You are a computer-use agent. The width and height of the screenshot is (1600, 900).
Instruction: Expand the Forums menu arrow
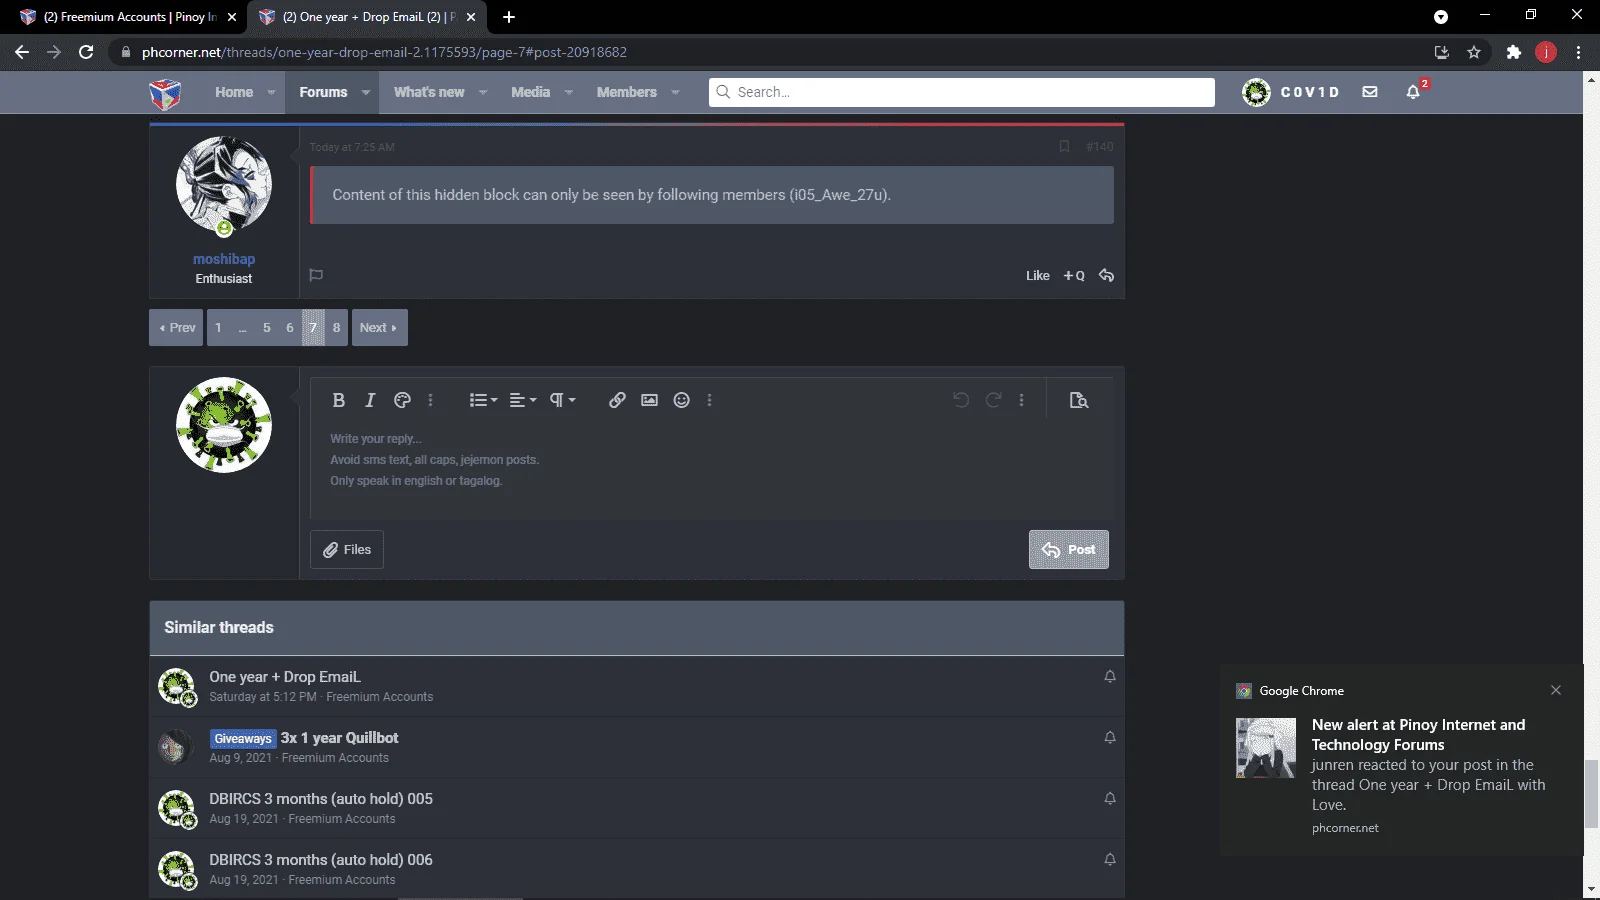tap(366, 92)
